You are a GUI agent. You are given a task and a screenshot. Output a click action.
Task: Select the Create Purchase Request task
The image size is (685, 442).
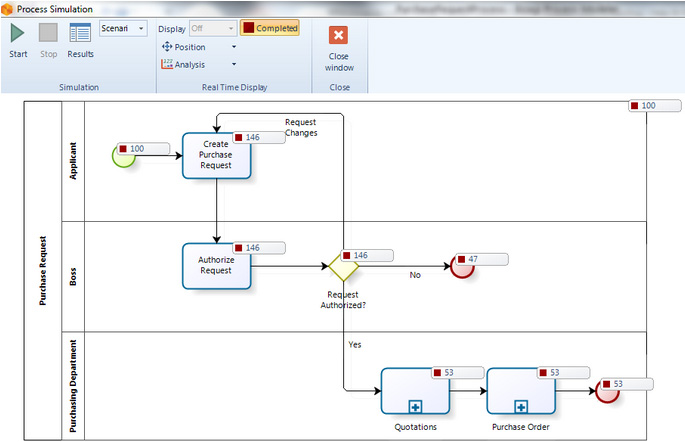[x=216, y=155]
